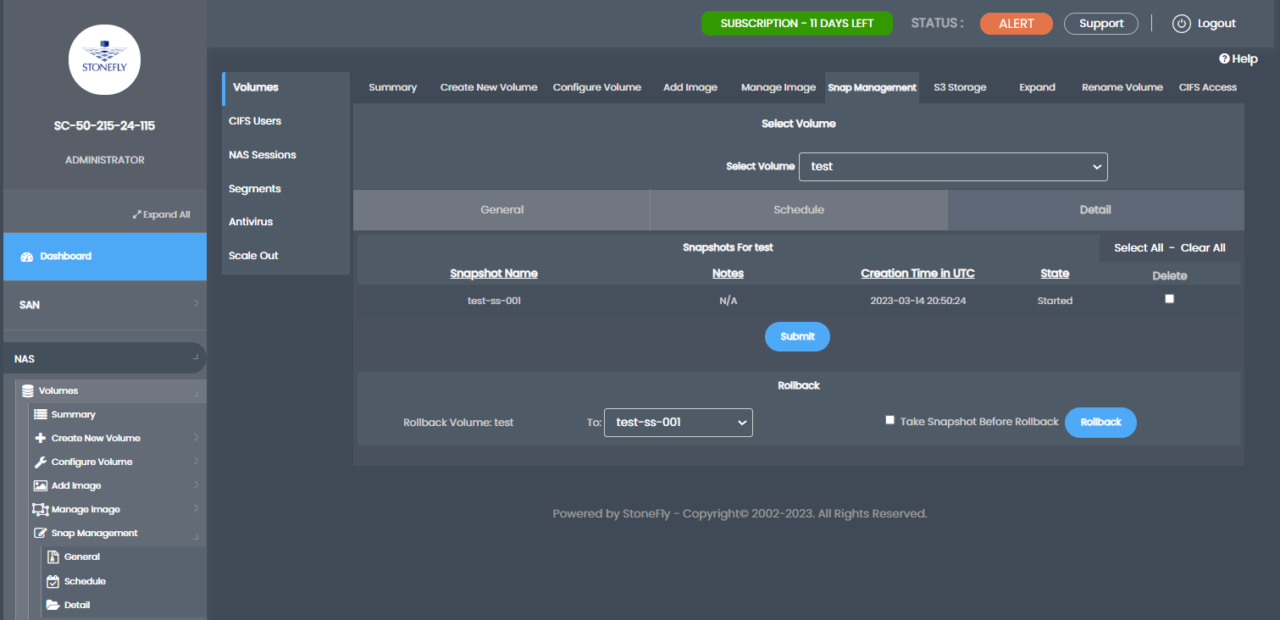
Task: Open the Schedule tab in Snap Management
Action: (x=798, y=210)
